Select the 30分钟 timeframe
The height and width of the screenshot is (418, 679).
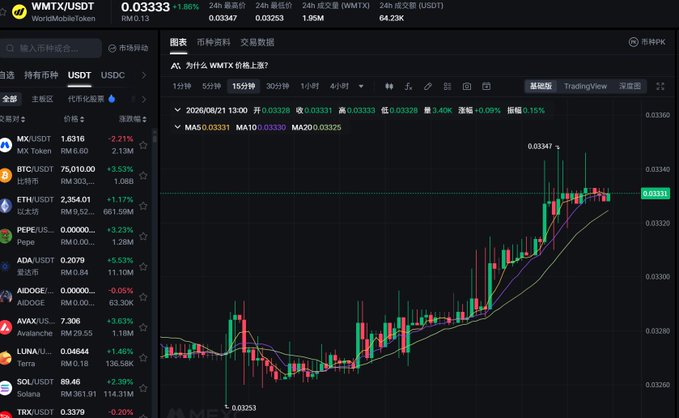pos(278,86)
